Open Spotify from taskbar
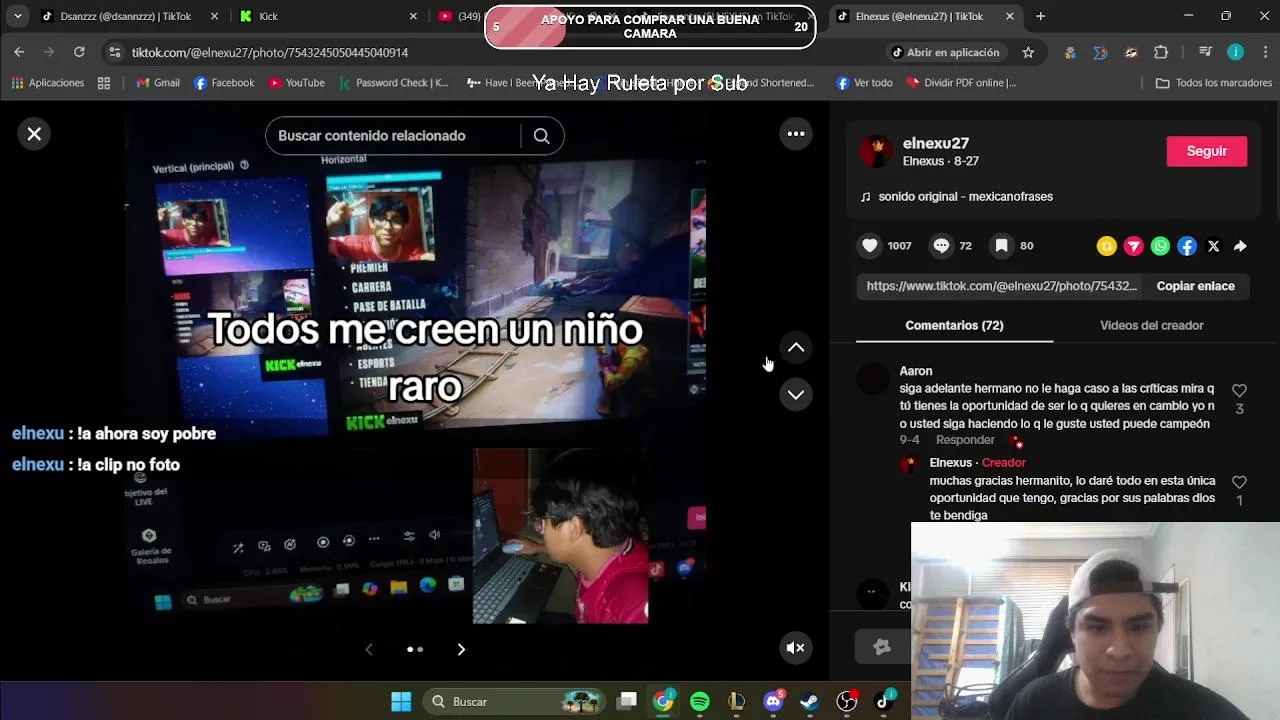This screenshot has width=1280, height=720. click(x=700, y=702)
